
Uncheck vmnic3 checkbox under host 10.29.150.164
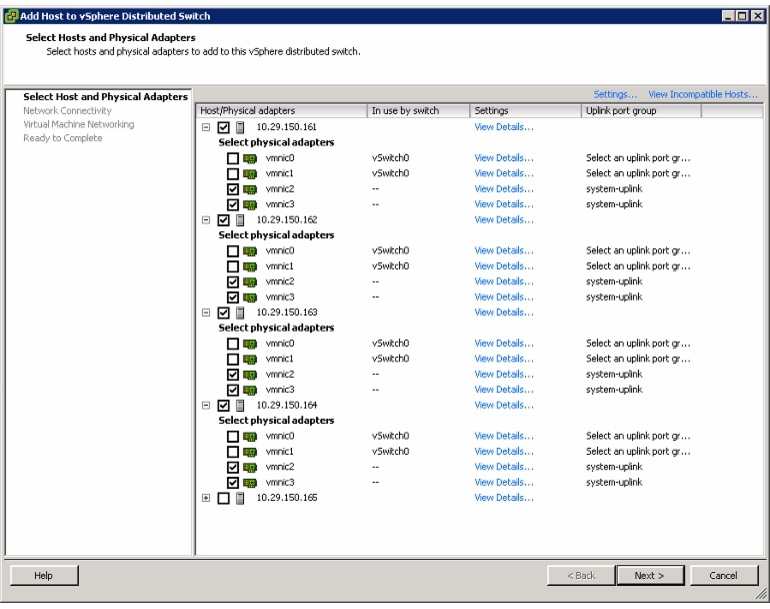coord(233,483)
